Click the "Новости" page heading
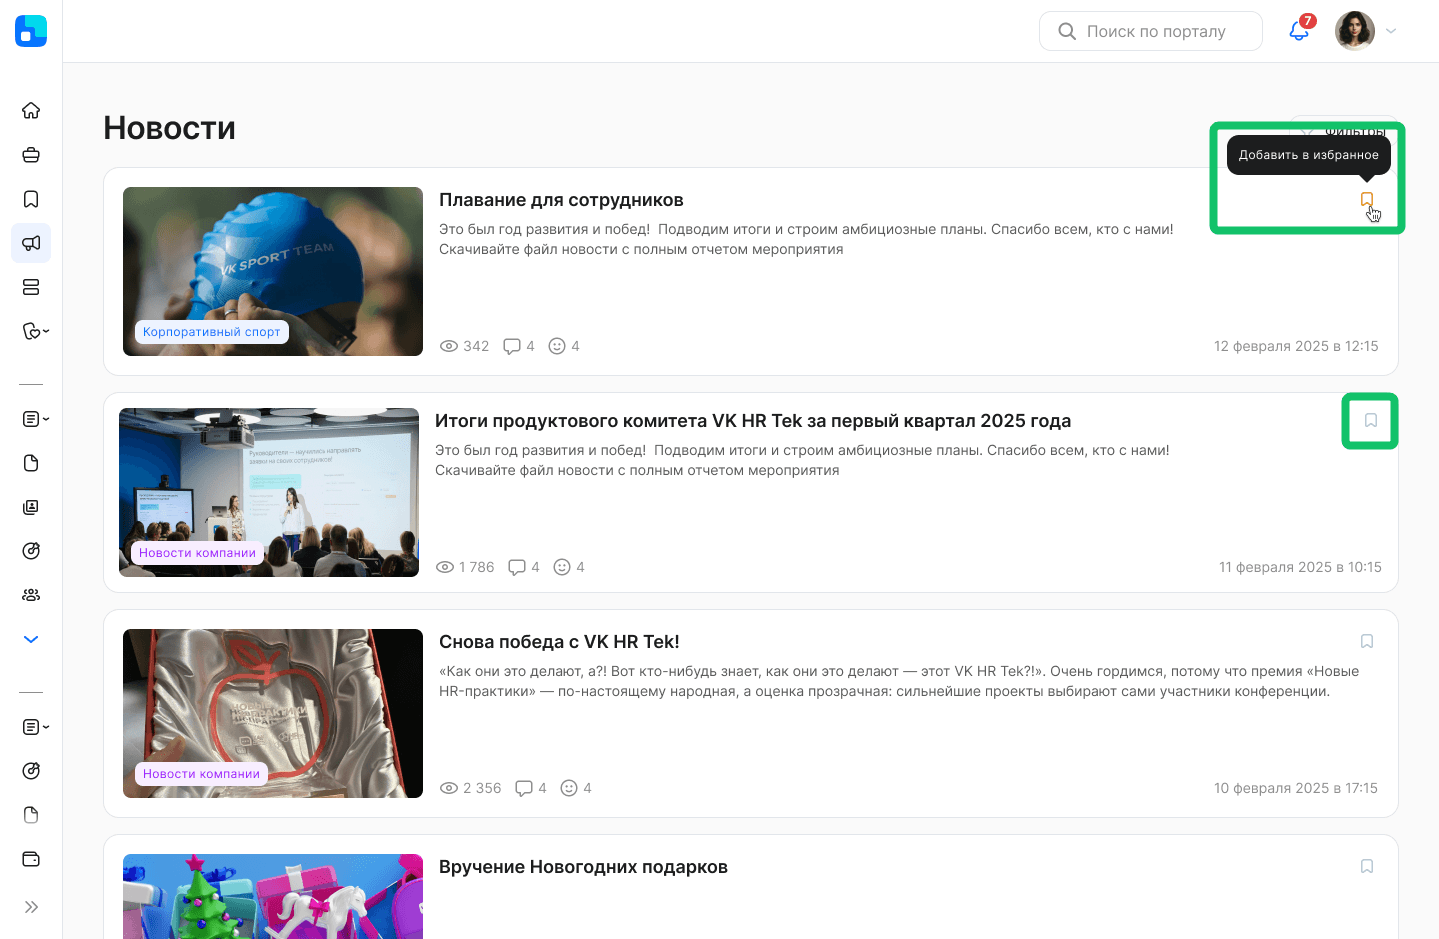This screenshot has width=1439, height=939. tap(170, 128)
